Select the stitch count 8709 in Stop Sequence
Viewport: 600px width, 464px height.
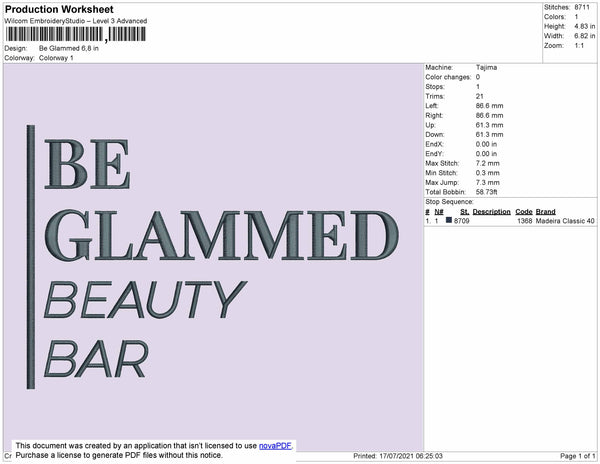click(461, 221)
